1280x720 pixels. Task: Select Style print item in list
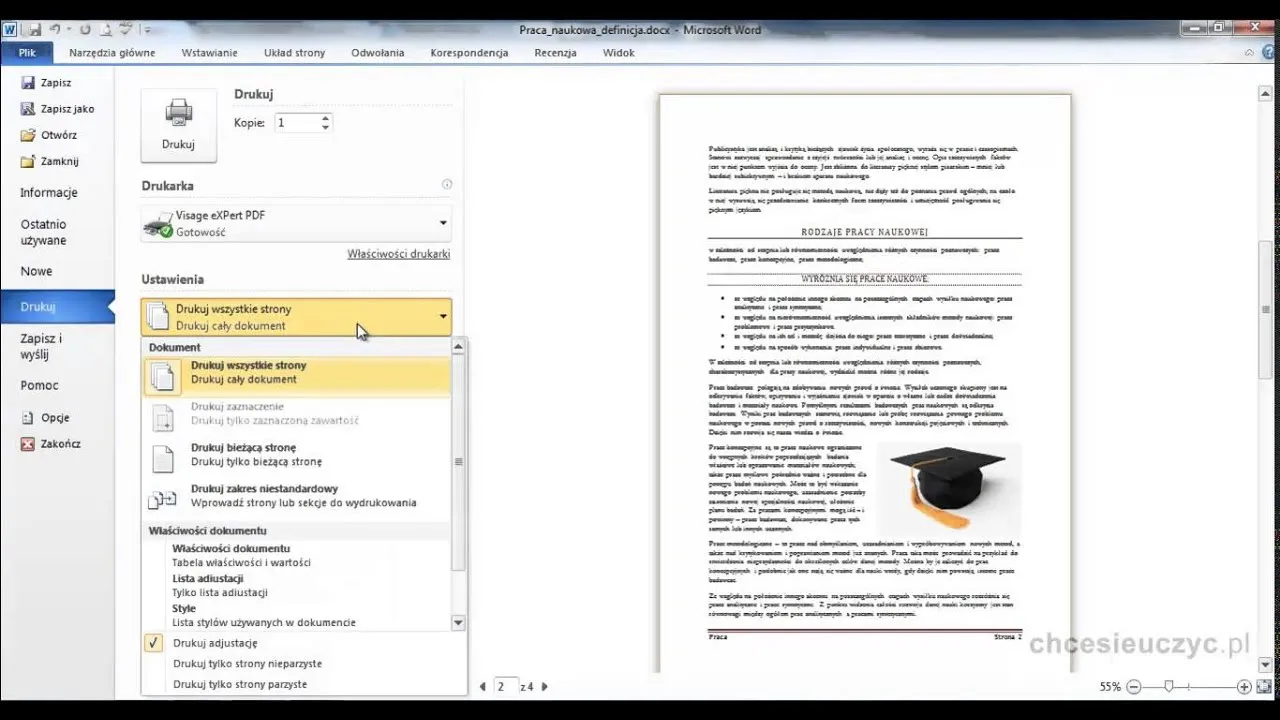click(x=297, y=616)
